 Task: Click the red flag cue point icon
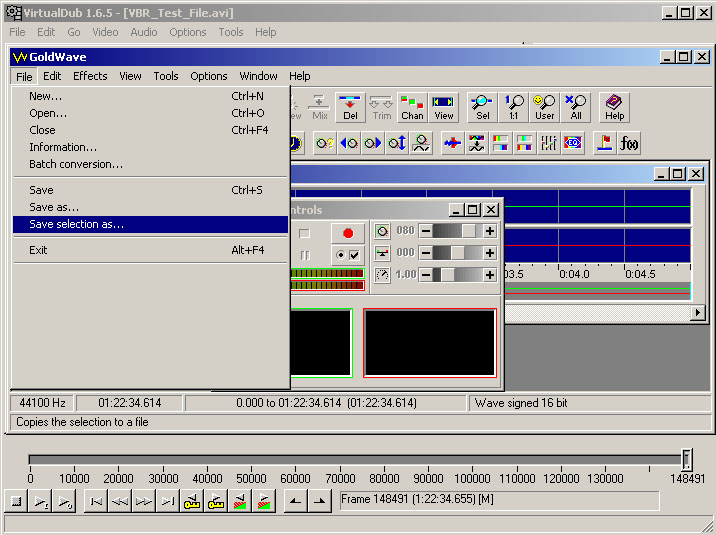pyautogui.click(x=605, y=143)
